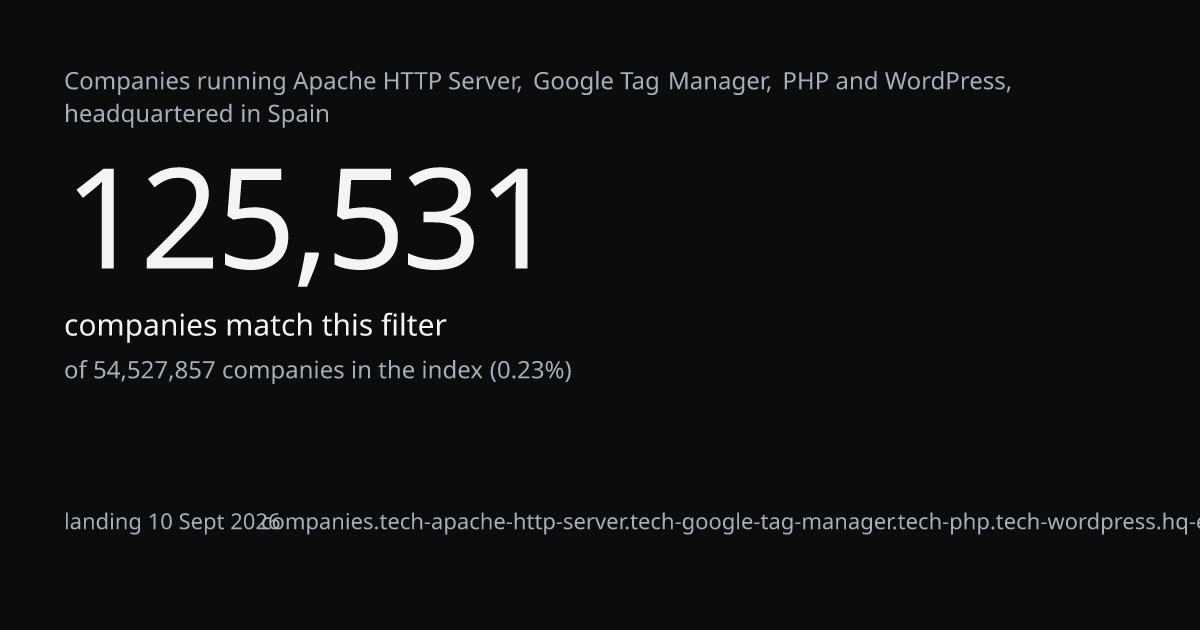
Task: Click the "tech-google-tag-manager" slug segment
Action: [763, 522]
